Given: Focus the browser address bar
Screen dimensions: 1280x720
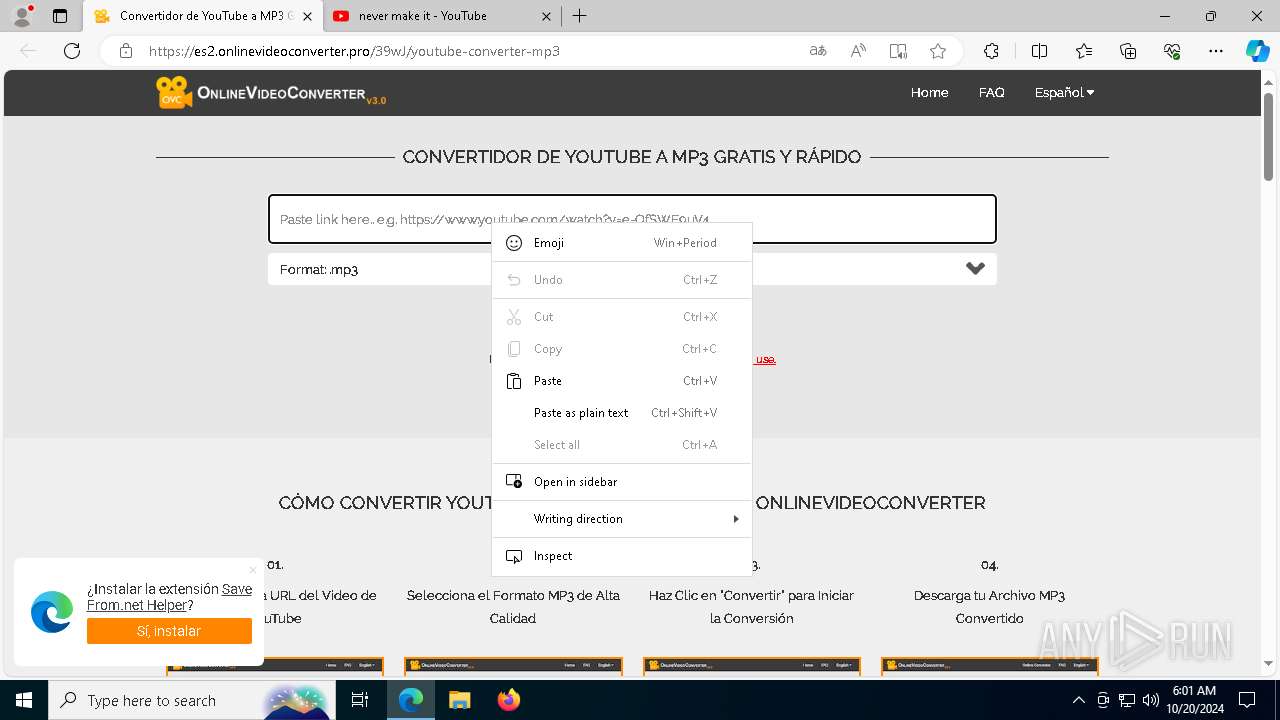Looking at the screenshot, I should pyautogui.click(x=470, y=51).
